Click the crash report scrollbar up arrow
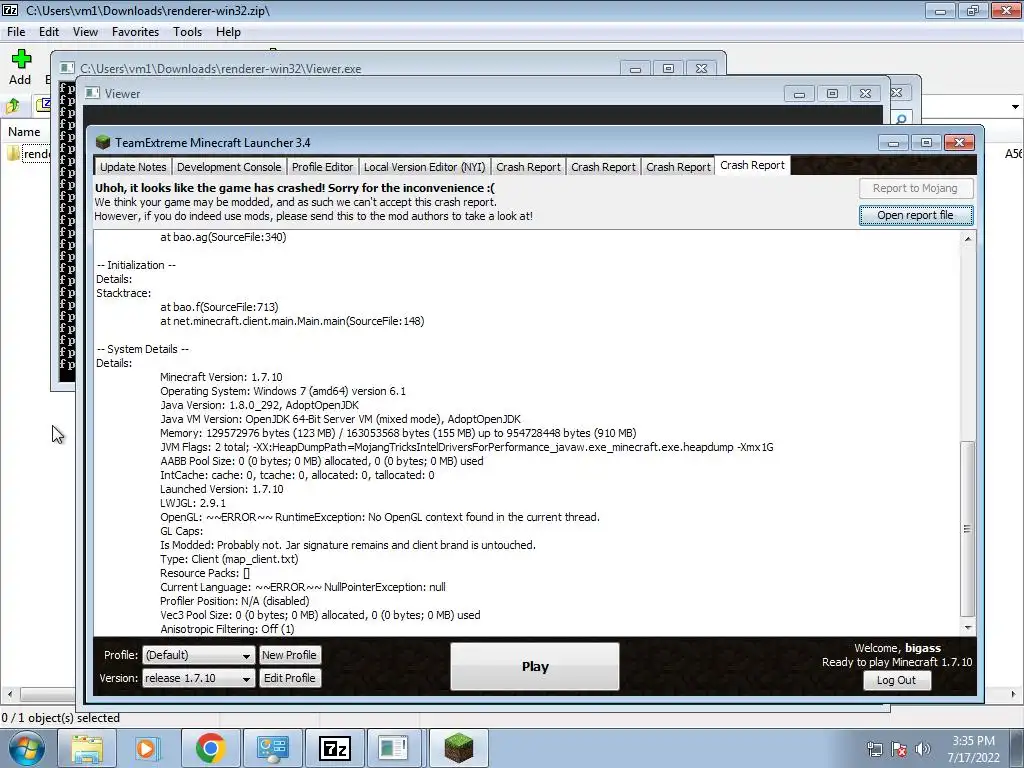Viewport: 1024px width, 768px height. point(968,238)
